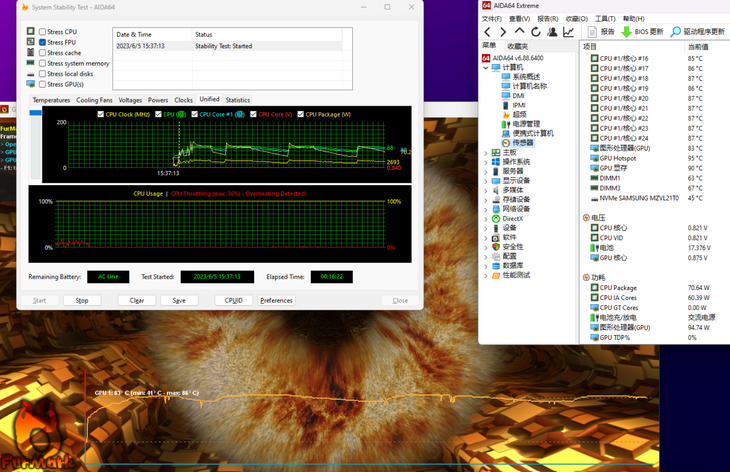The image size is (730, 472).
Task: Click the person icon in AIDA64 toolbar
Action: coord(552,32)
